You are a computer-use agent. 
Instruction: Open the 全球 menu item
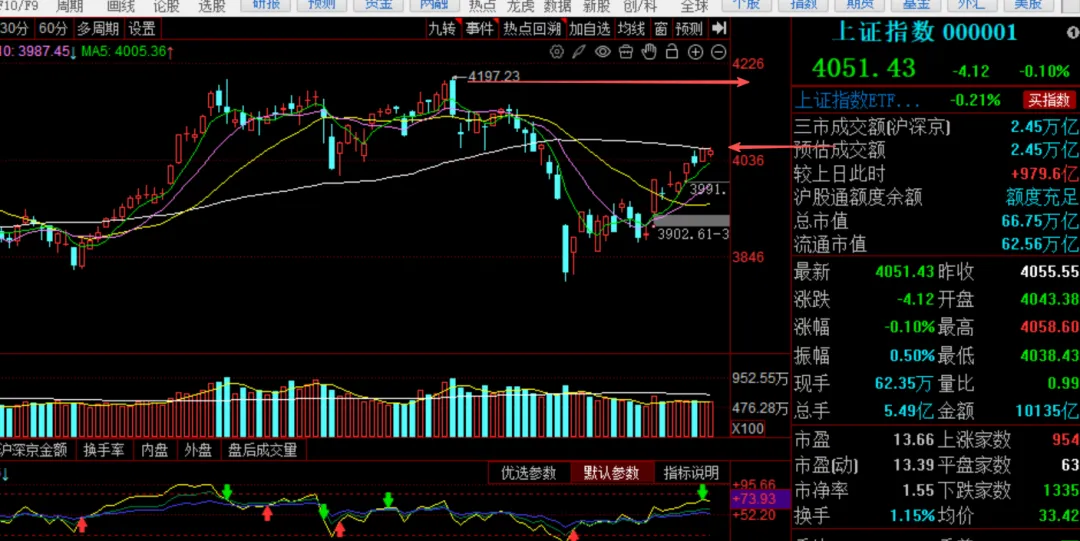coord(694,7)
